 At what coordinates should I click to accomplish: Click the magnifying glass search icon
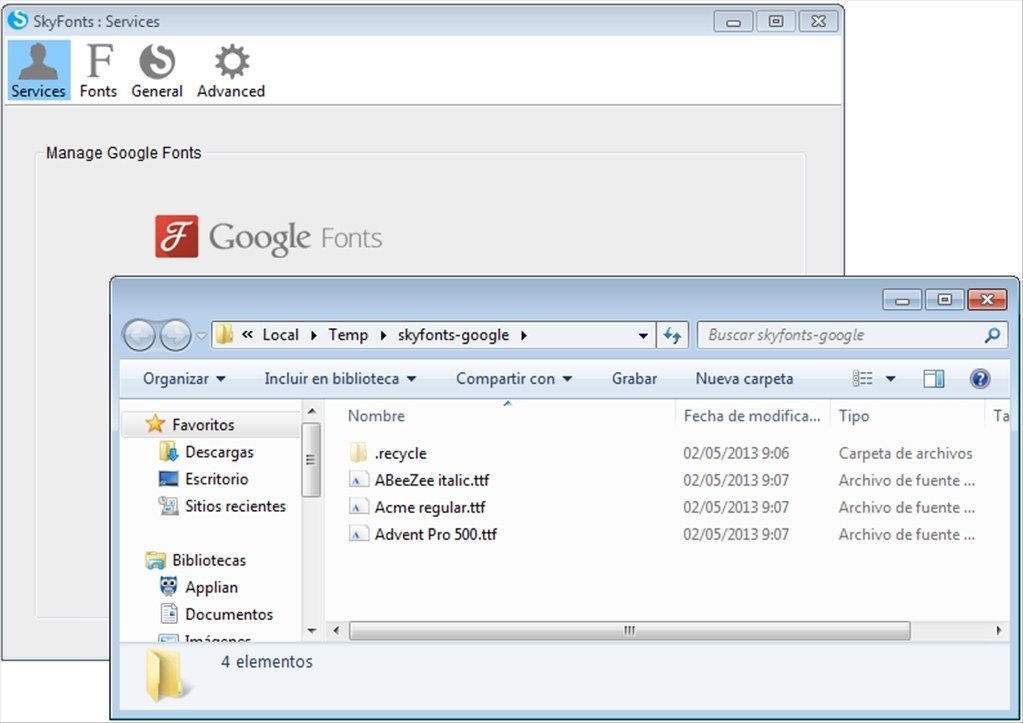point(992,335)
